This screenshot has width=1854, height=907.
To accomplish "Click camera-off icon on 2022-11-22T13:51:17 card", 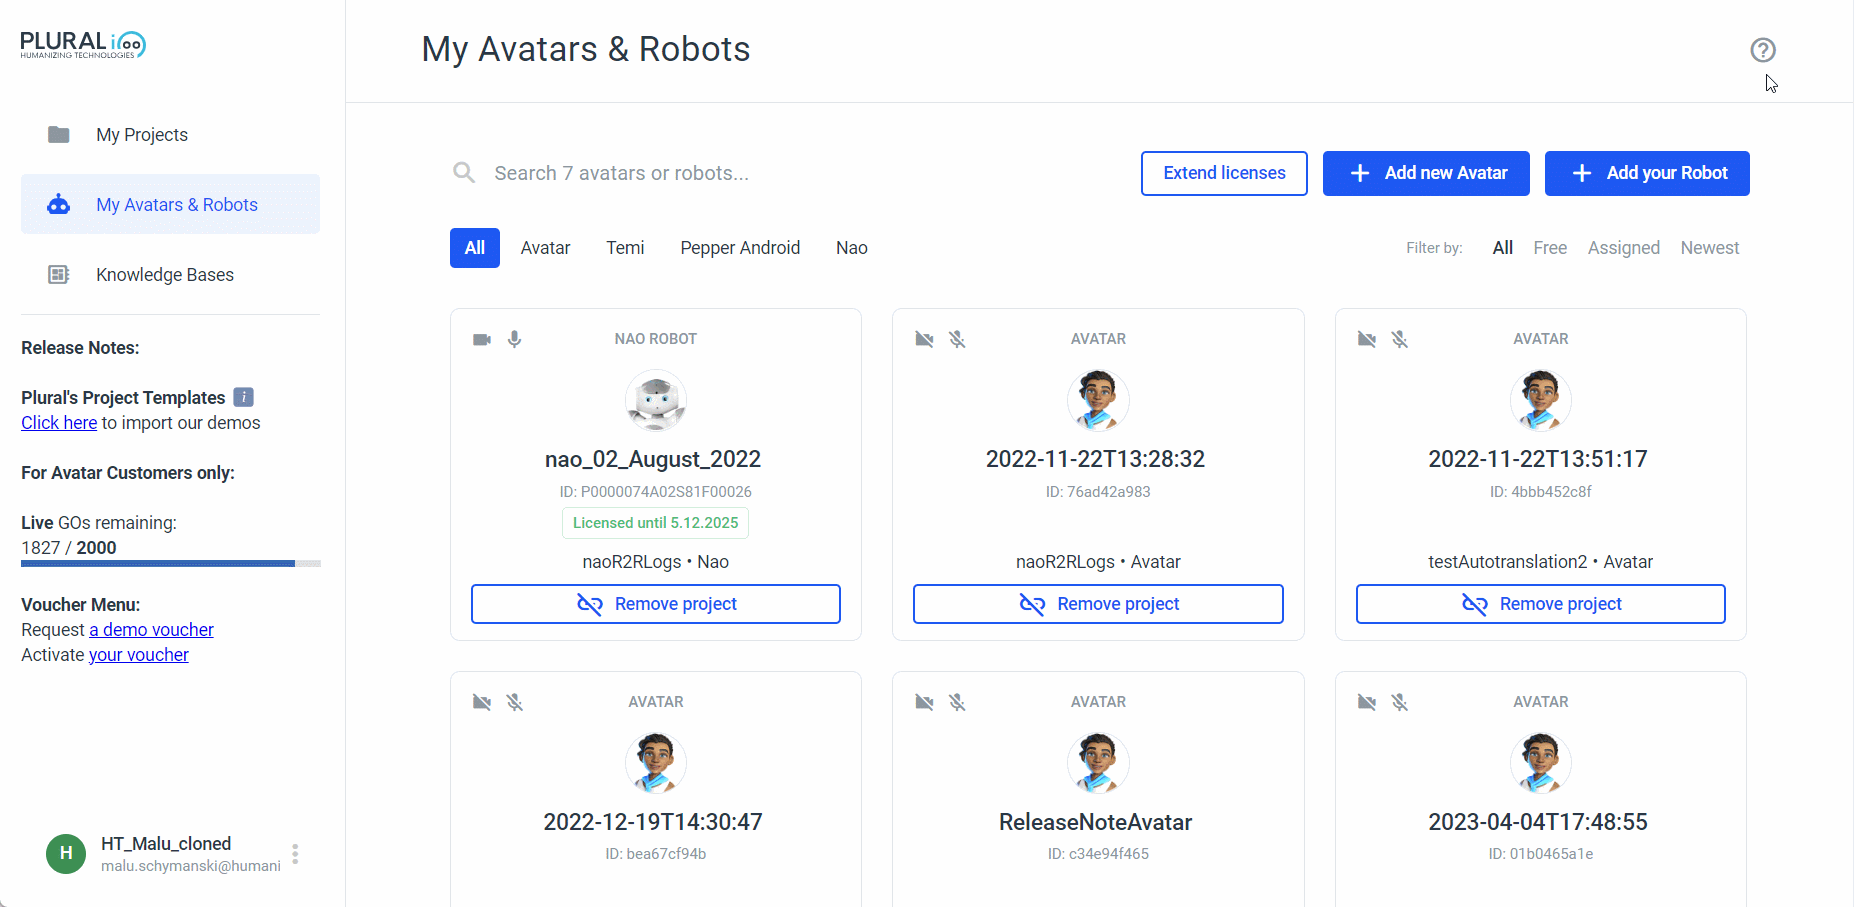I will pos(1367,339).
